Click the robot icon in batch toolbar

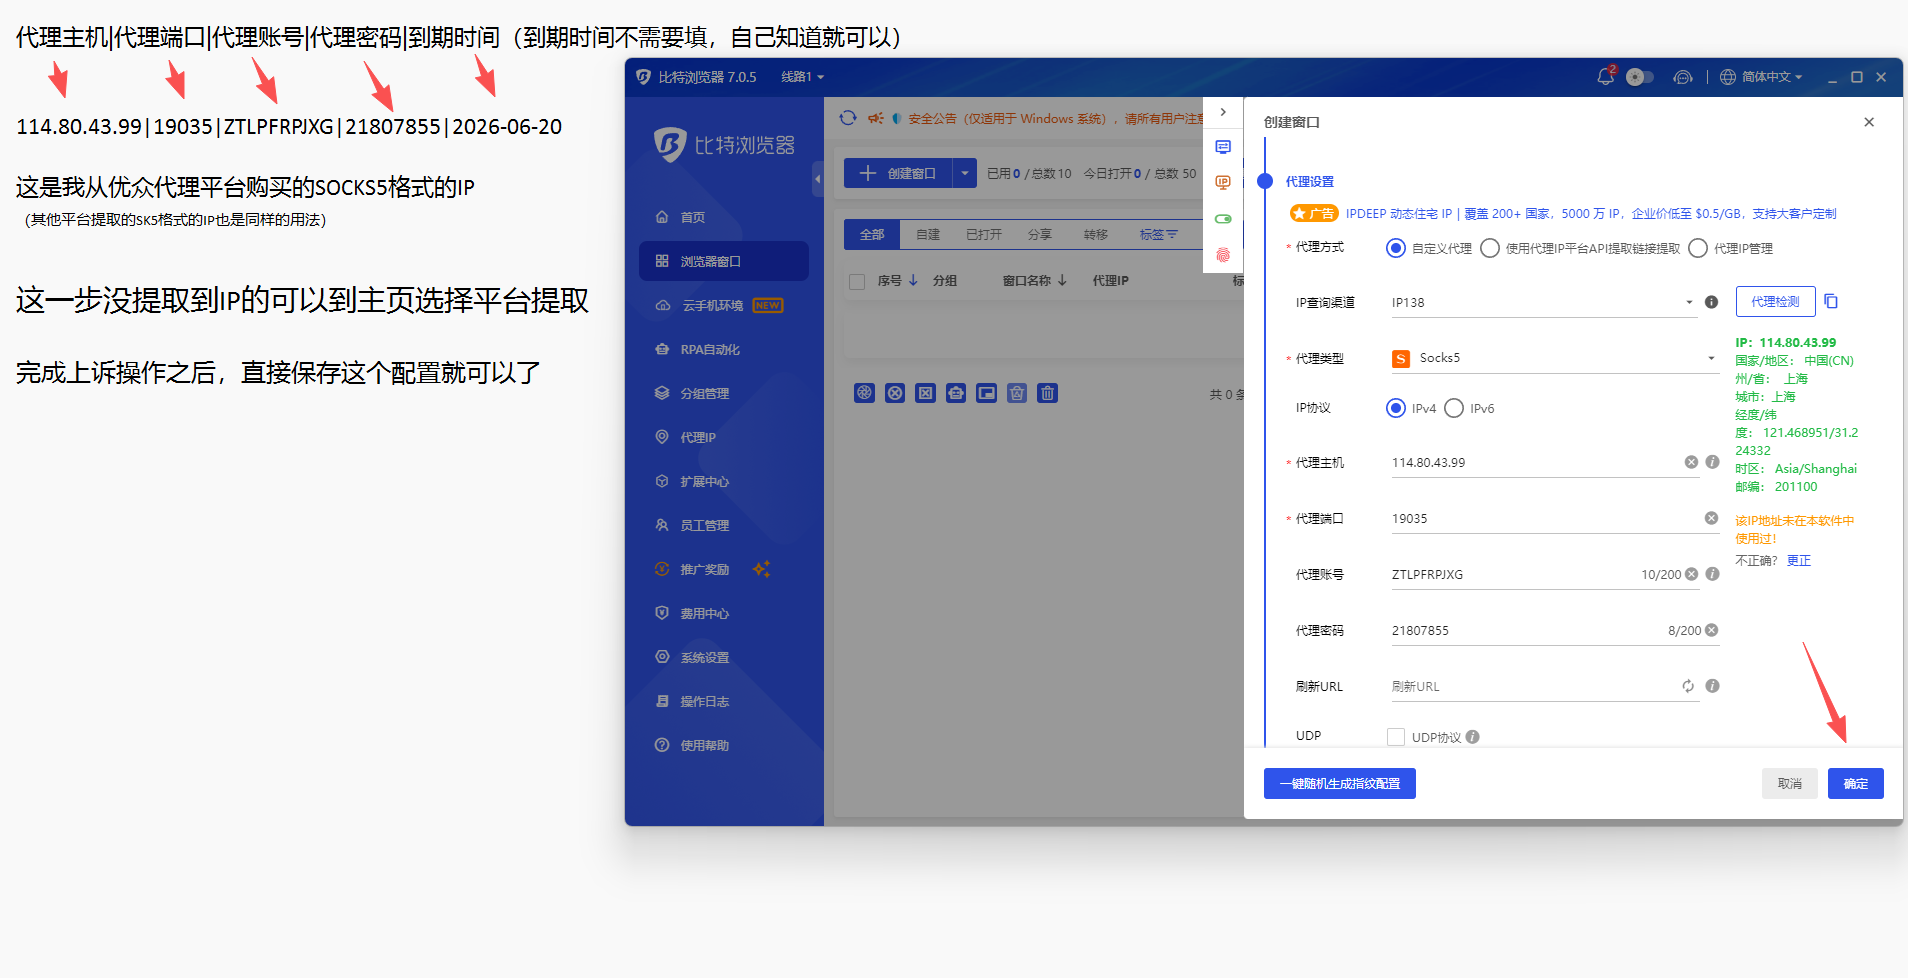click(x=956, y=393)
